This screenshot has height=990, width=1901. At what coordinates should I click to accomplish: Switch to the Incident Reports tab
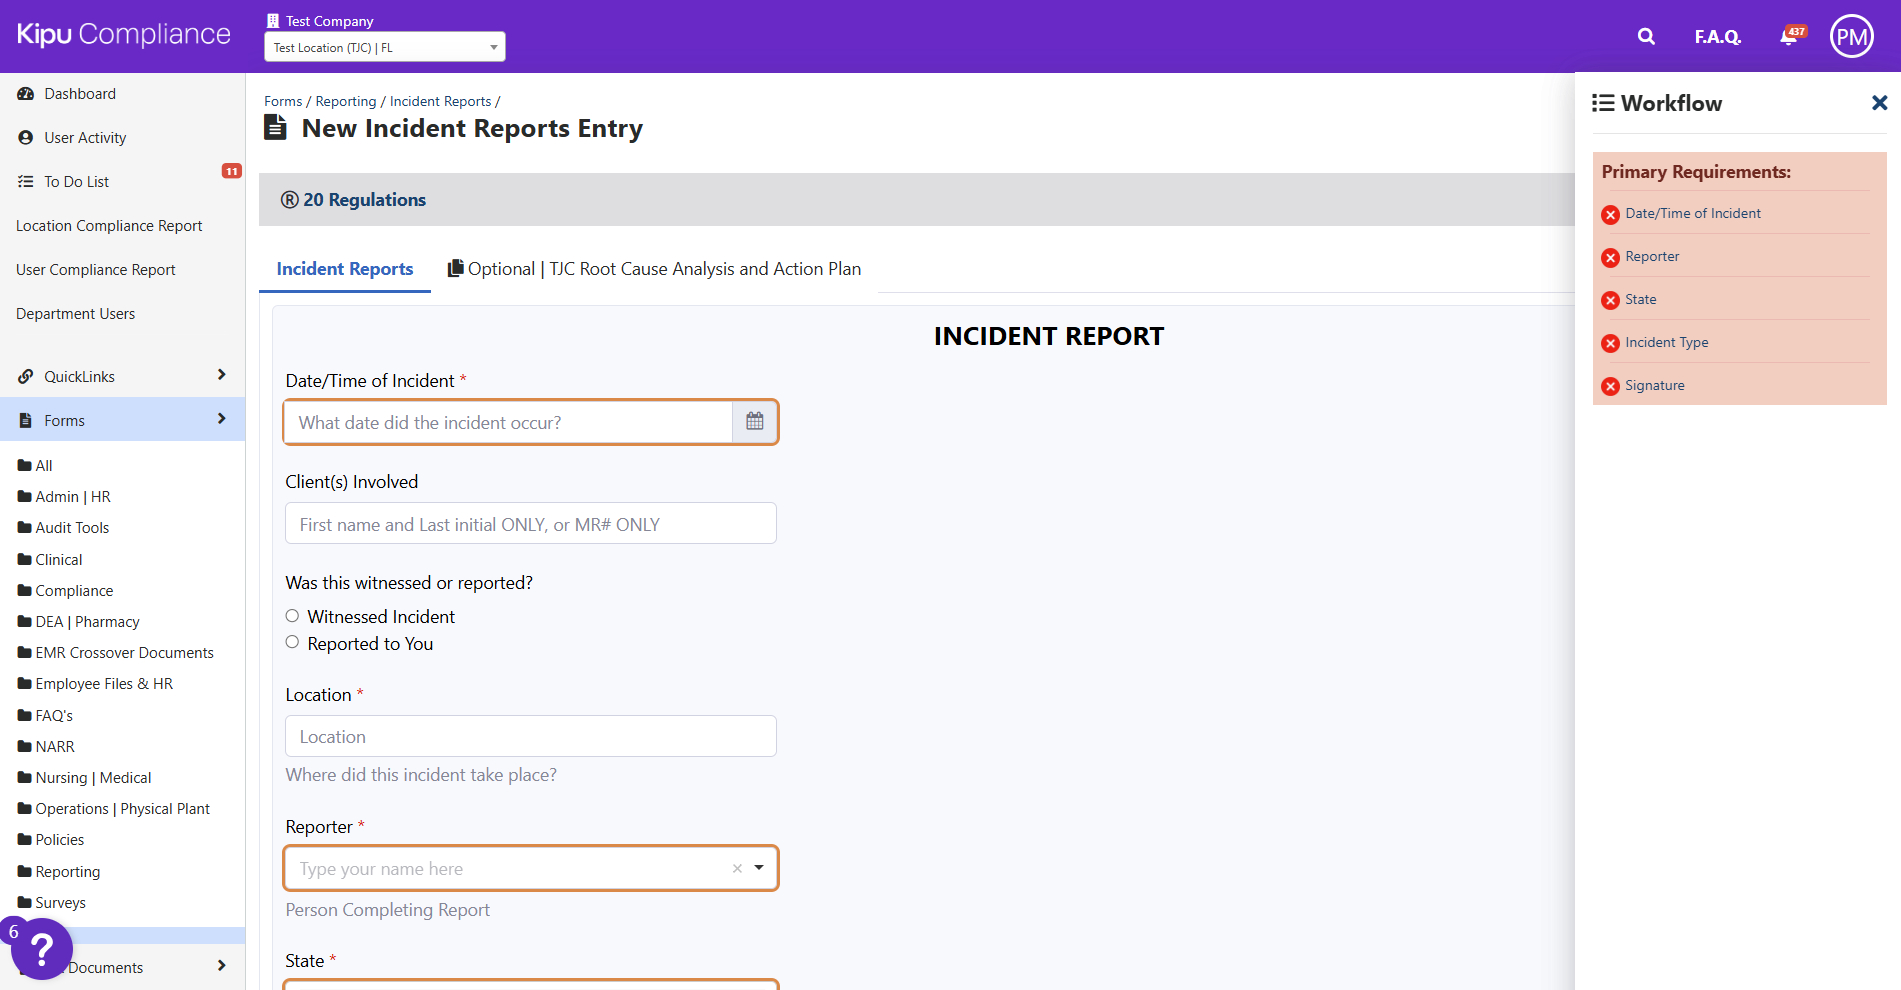coord(345,269)
